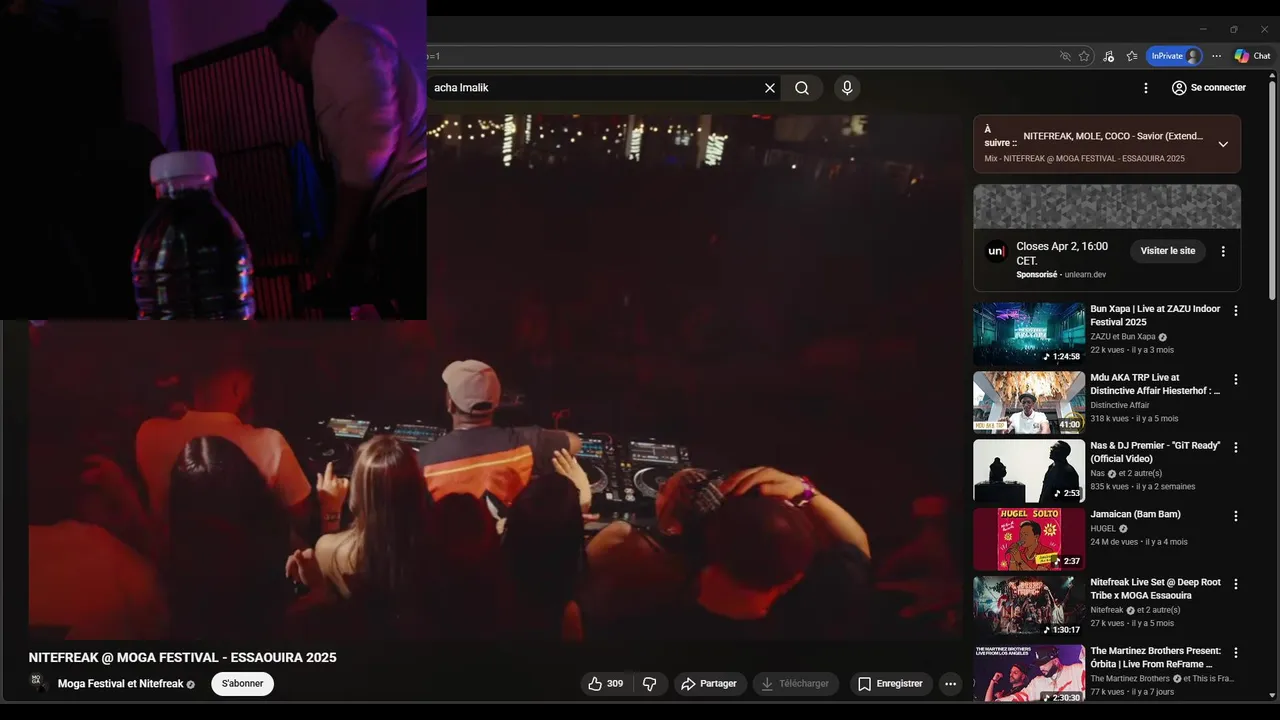The image size is (1280, 720).
Task: Open the sponsored ad options menu
Action: (1222, 251)
